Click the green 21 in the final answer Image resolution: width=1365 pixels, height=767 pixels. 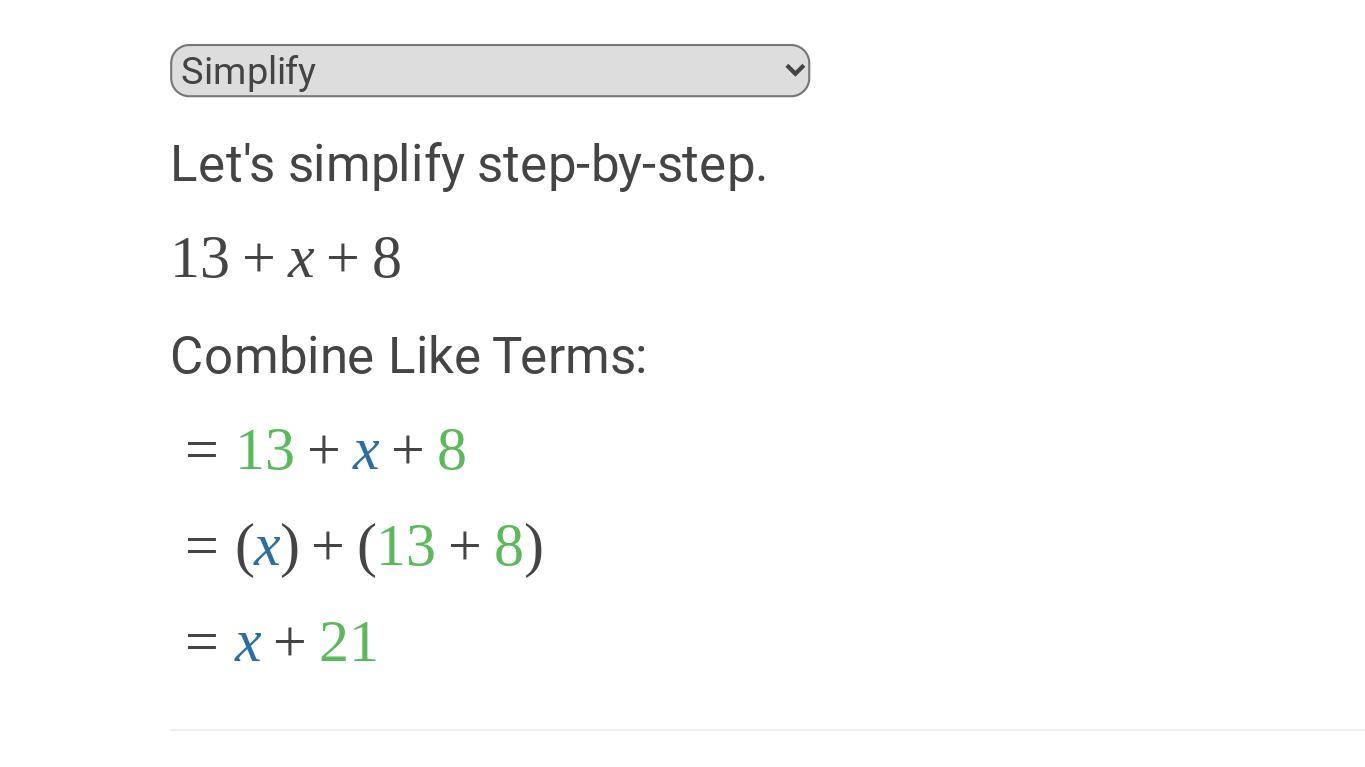point(348,642)
